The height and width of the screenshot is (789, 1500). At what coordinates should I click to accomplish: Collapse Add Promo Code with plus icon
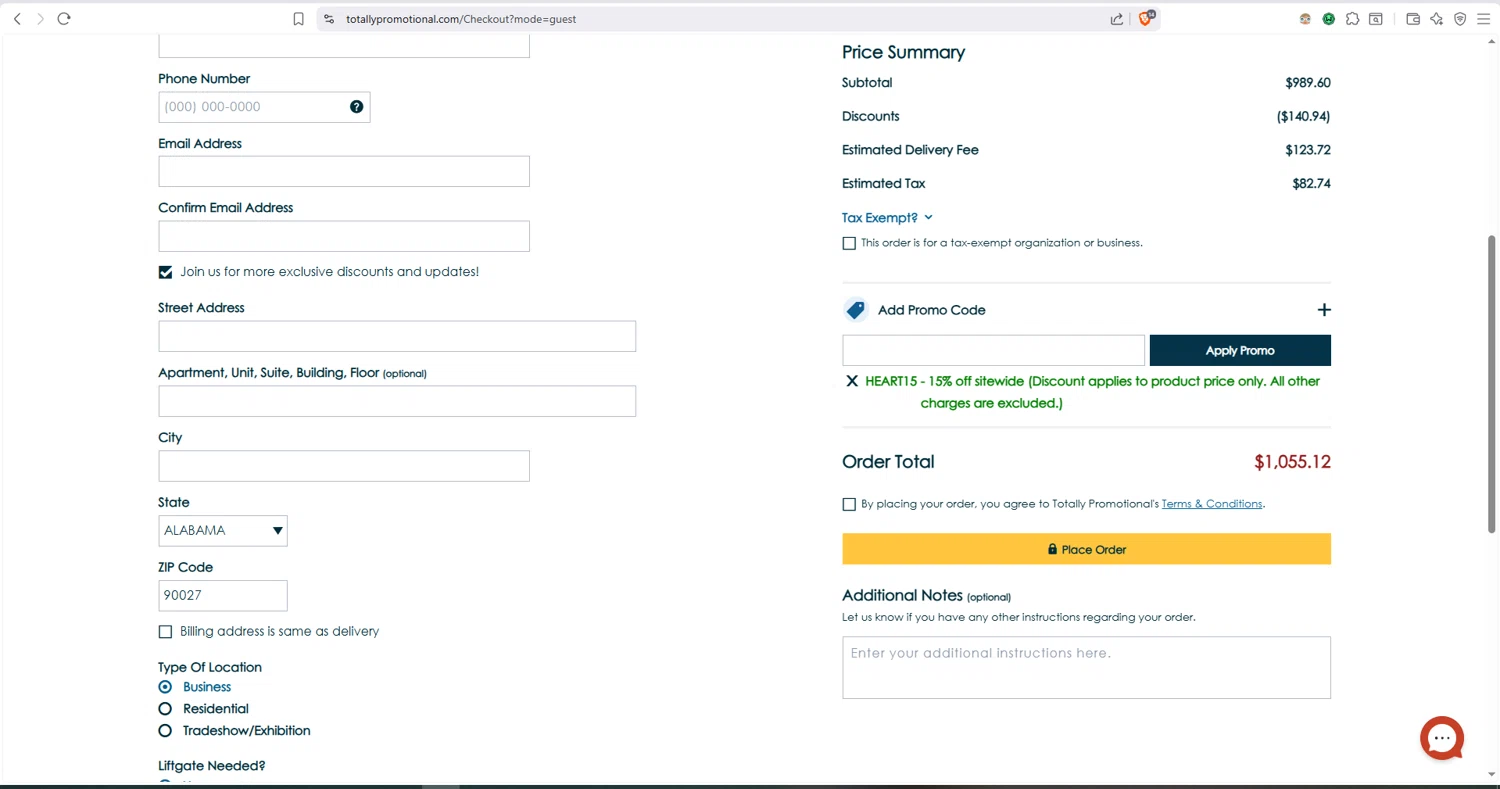(1324, 310)
